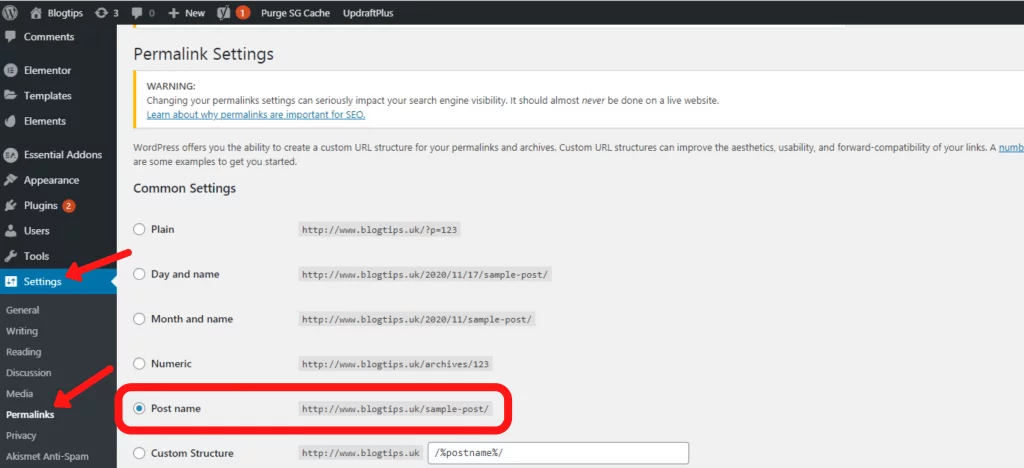Click the Month and name example URL
The height and width of the screenshot is (468, 1024).
[417, 319]
